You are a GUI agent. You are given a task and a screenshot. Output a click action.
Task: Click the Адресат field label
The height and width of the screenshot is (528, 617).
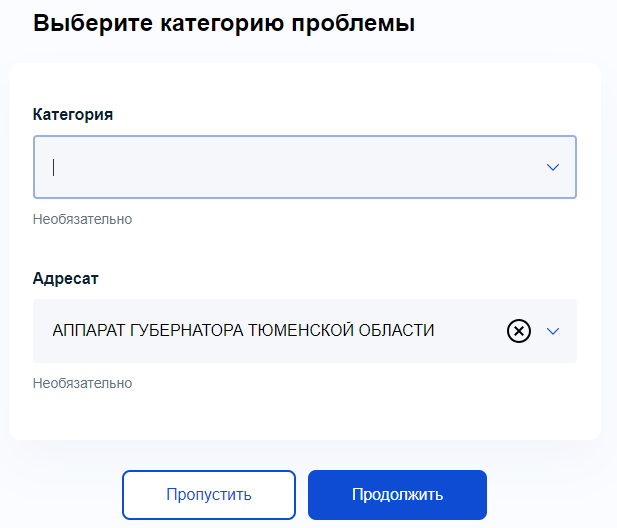pyautogui.click(x=66, y=279)
